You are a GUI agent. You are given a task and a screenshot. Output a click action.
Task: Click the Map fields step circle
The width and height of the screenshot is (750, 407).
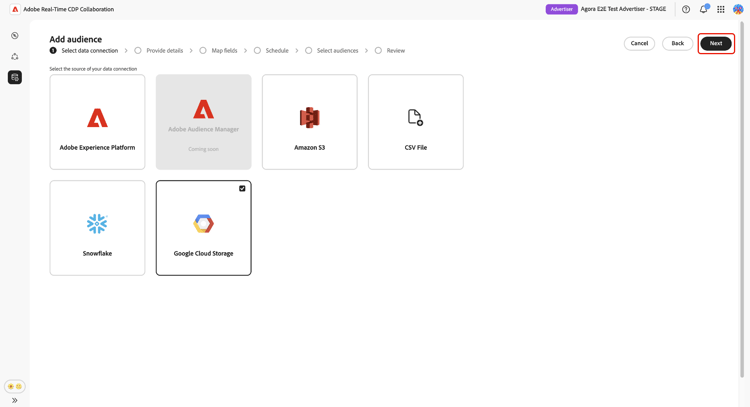click(203, 50)
